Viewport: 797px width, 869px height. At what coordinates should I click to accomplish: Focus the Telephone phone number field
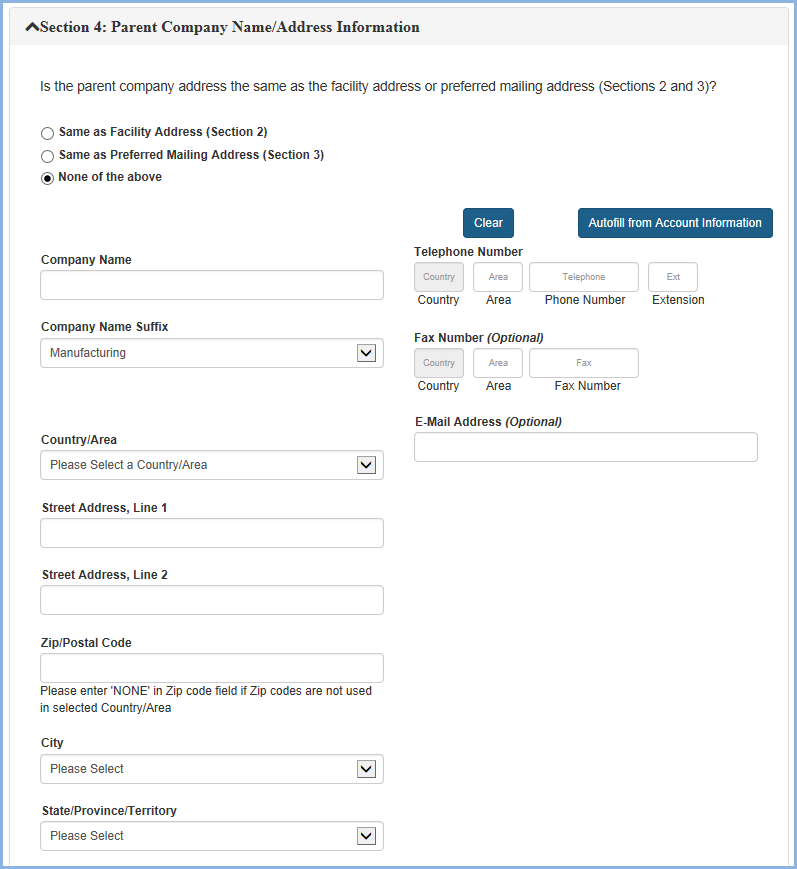click(583, 277)
